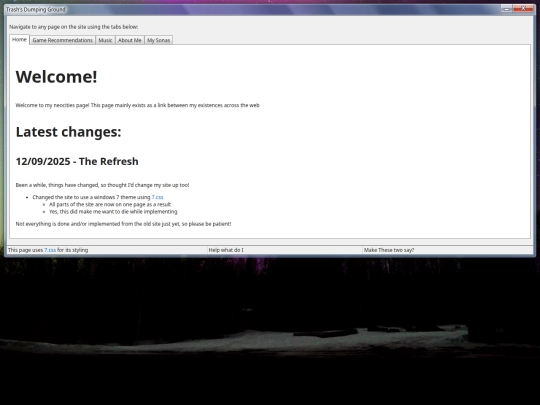Screen dimensions: 540x405
Task: Click the 'Help what do I' status bar field
Action: point(284,250)
